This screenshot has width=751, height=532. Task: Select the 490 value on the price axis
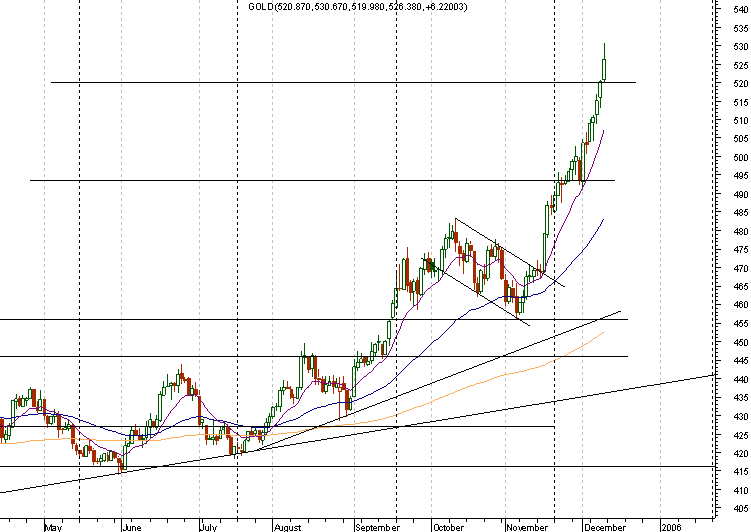(740, 194)
